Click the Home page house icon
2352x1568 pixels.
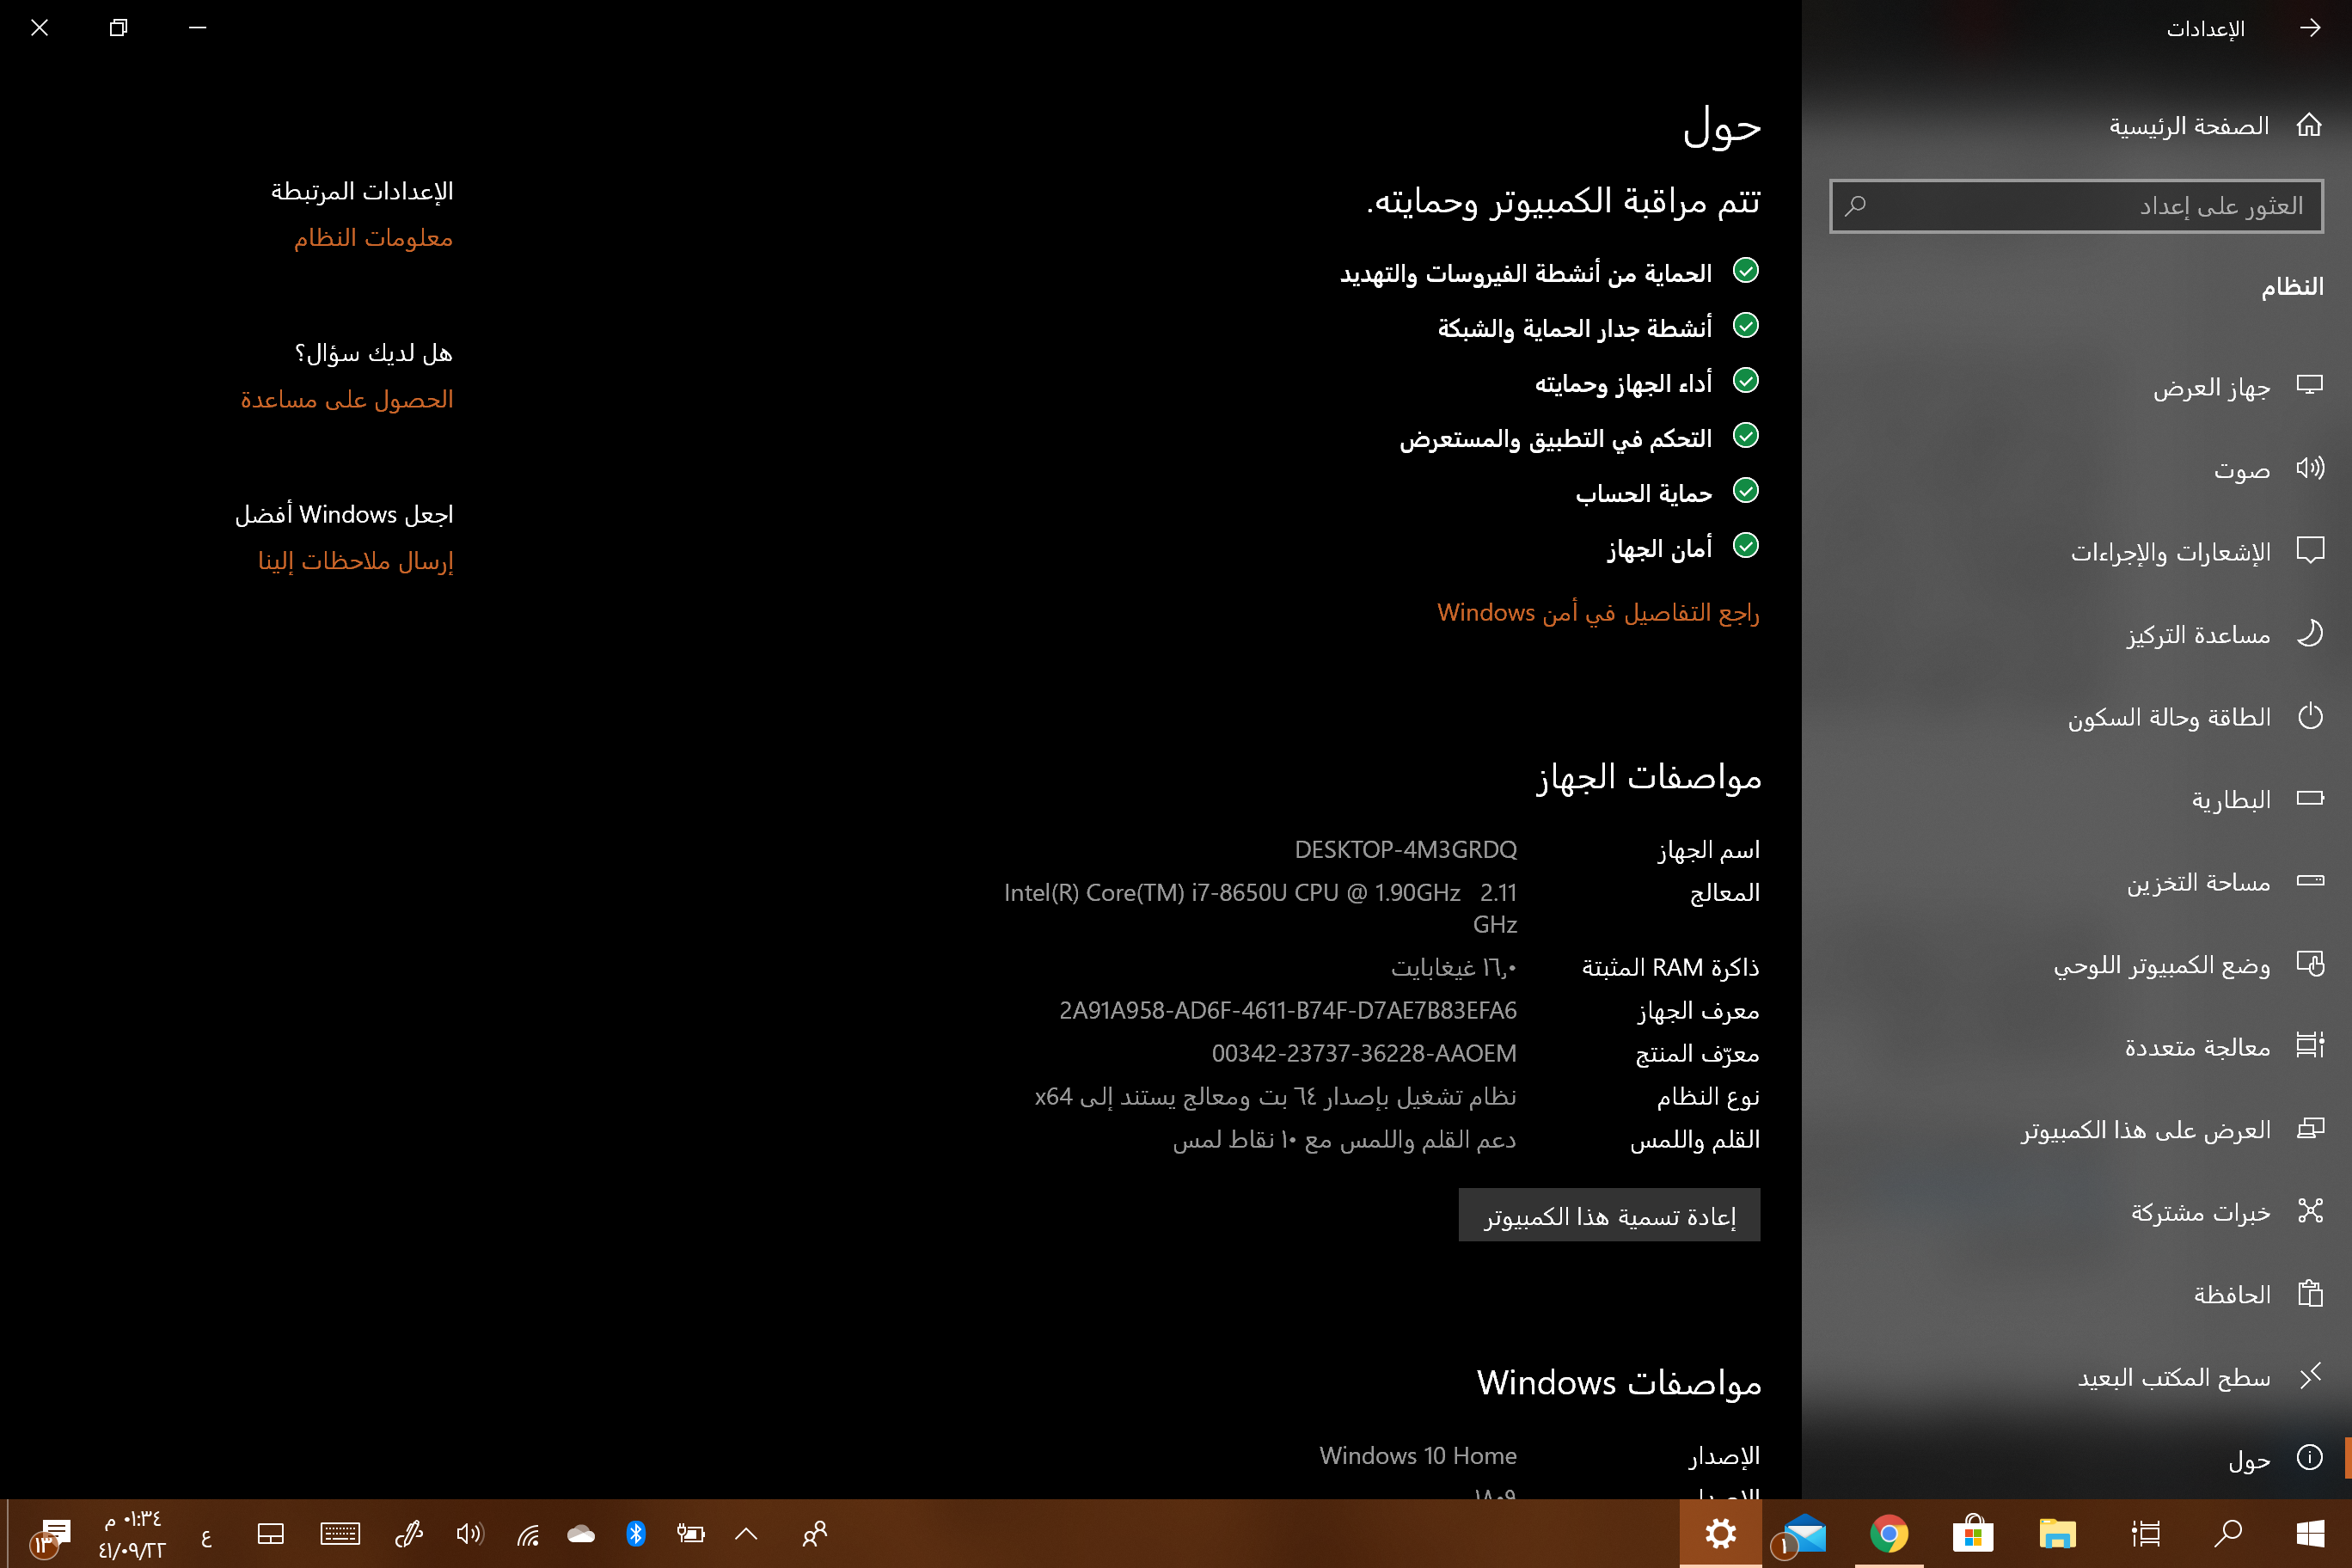pyautogui.click(x=2308, y=125)
